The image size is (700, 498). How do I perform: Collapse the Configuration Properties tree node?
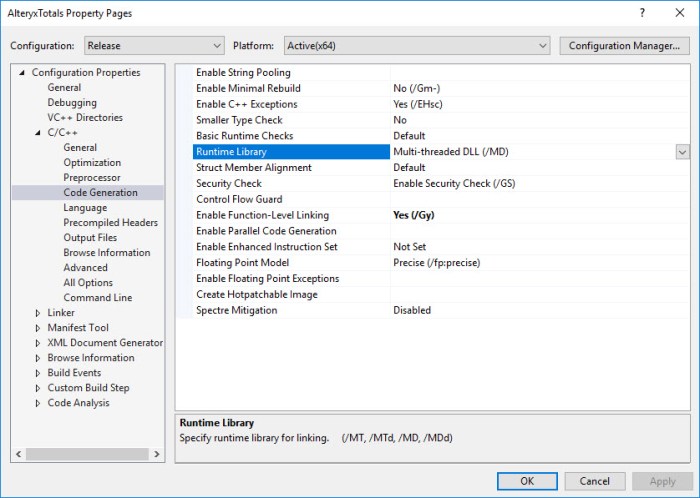(x=22, y=72)
